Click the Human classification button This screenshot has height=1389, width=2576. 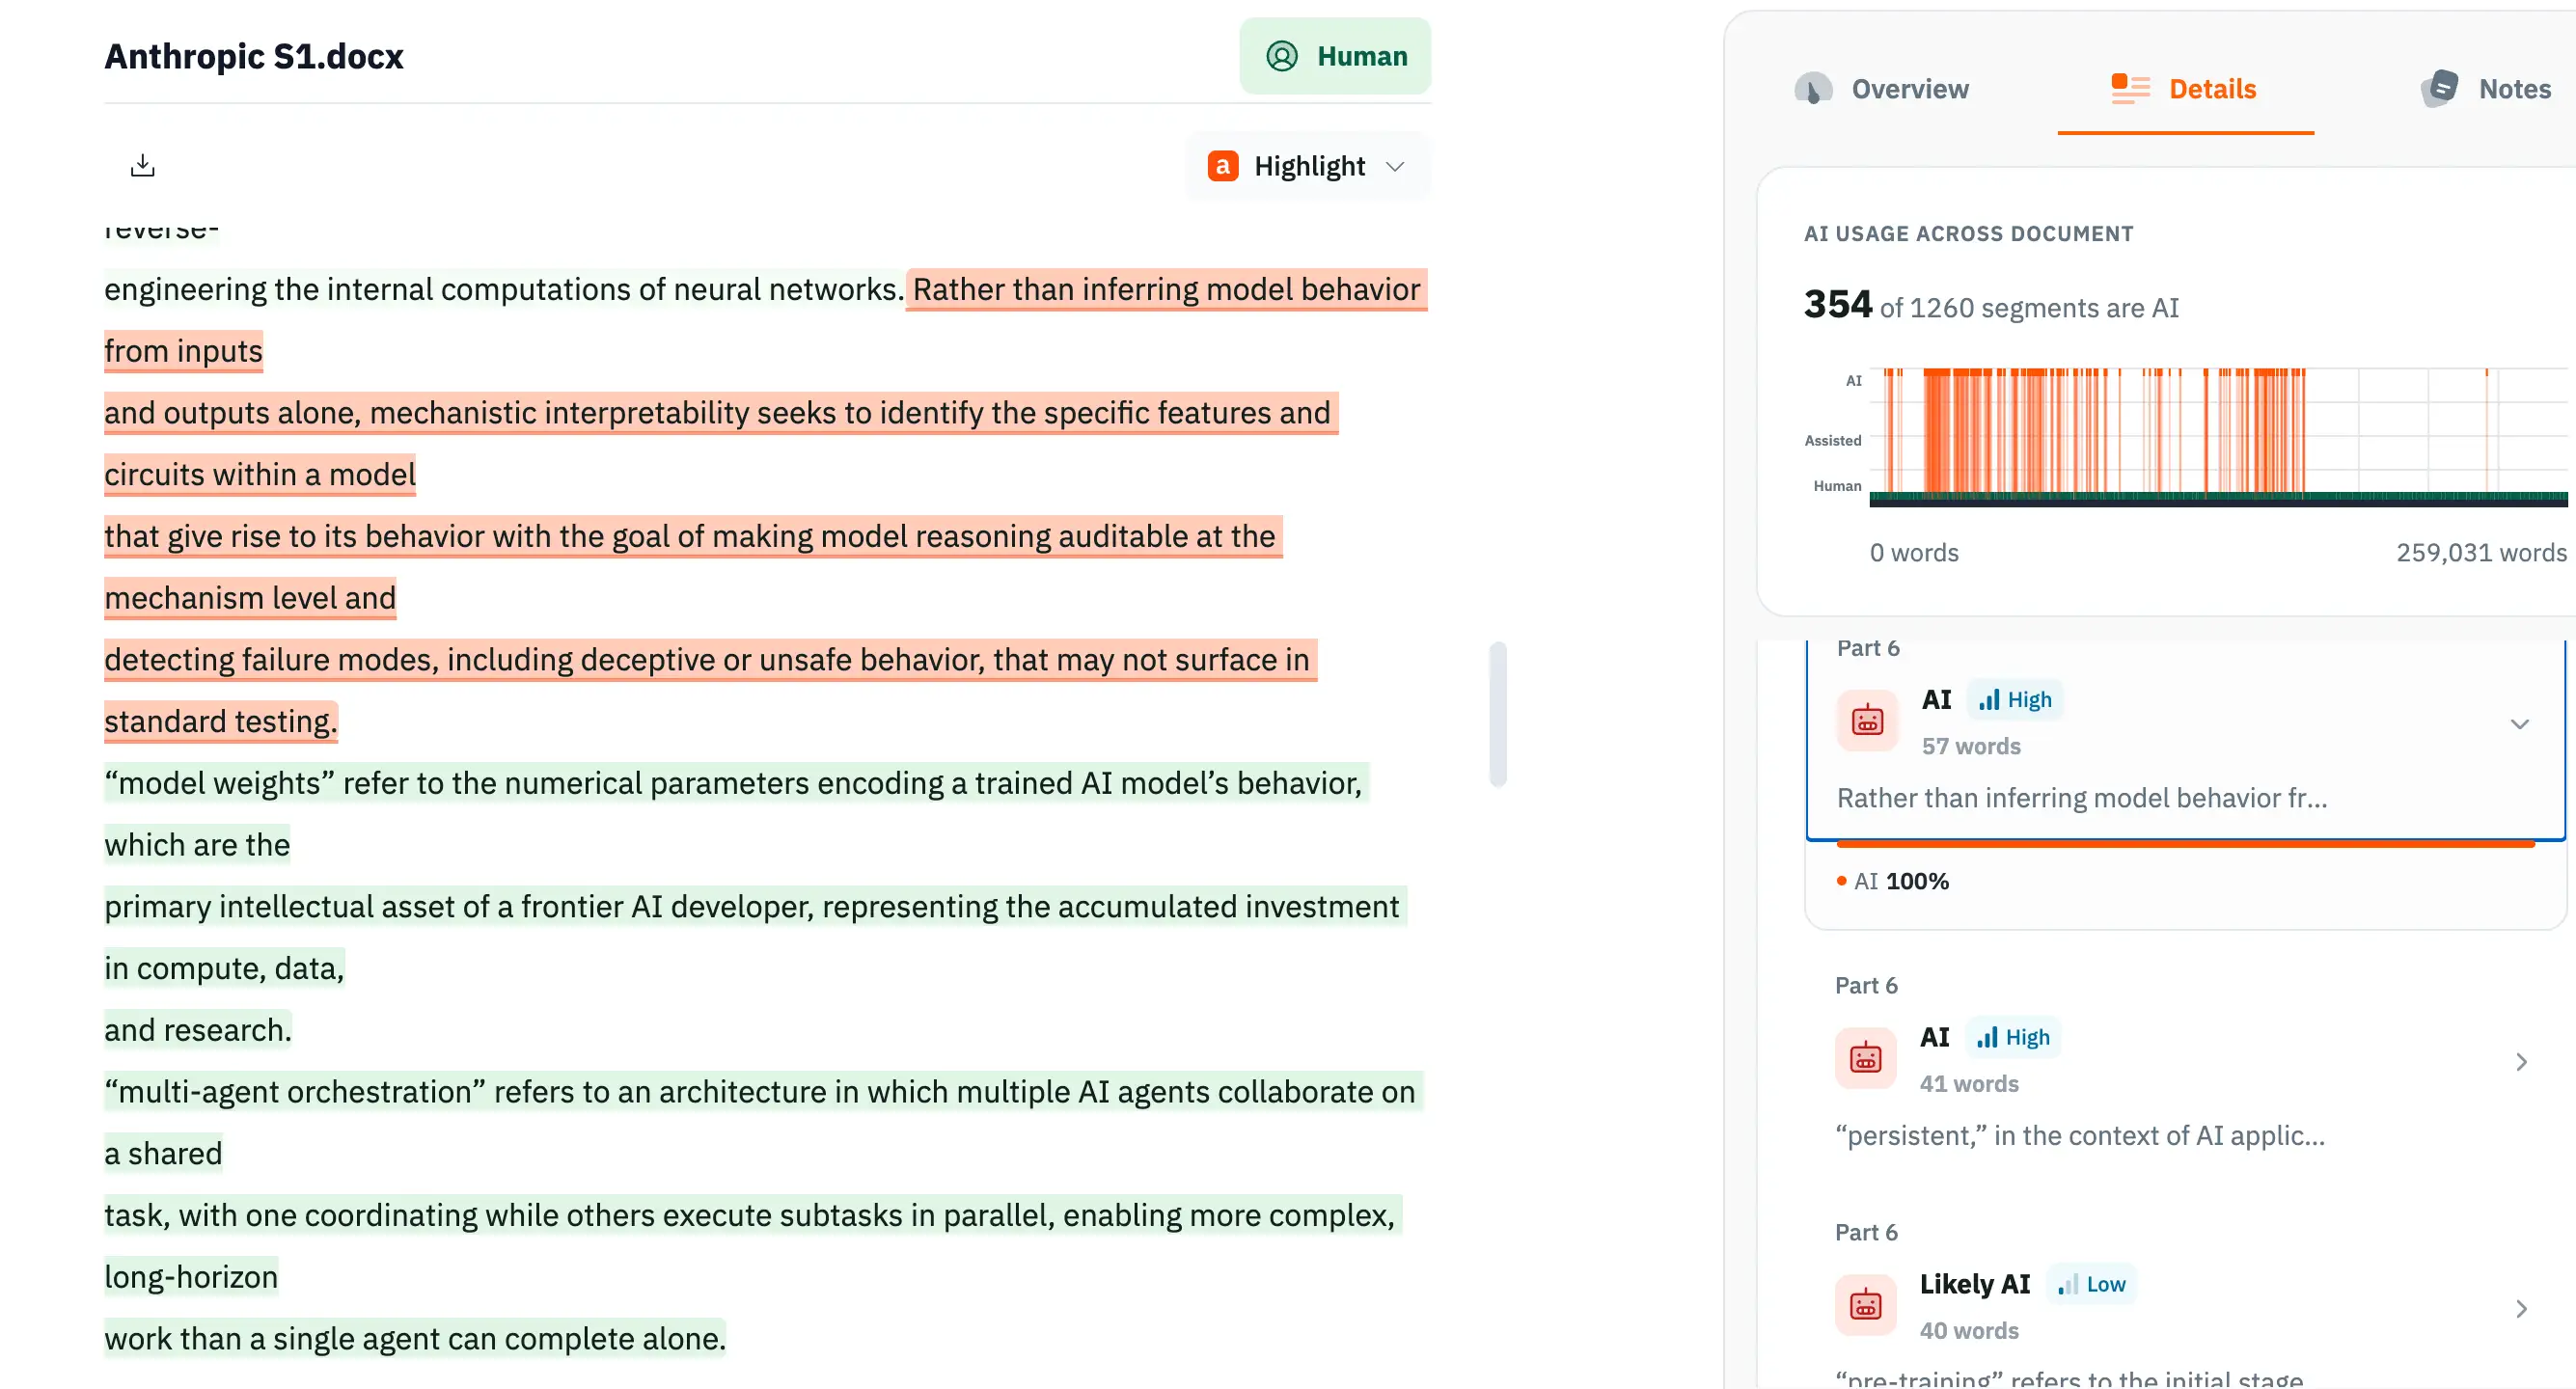point(1335,56)
